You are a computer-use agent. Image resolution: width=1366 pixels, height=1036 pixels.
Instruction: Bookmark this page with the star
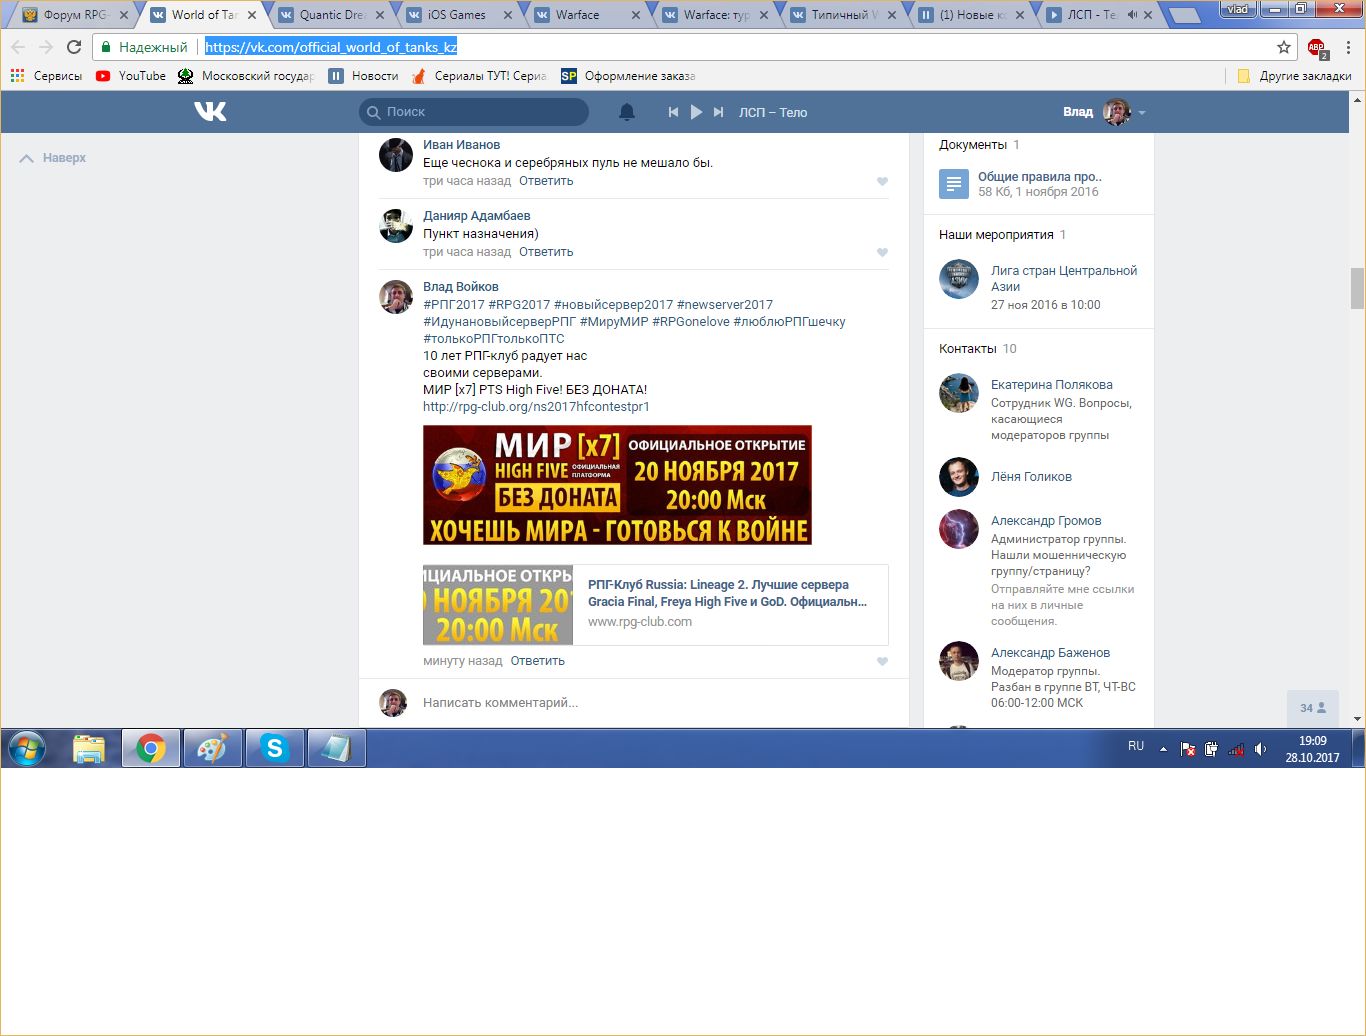pyautogui.click(x=1284, y=47)
